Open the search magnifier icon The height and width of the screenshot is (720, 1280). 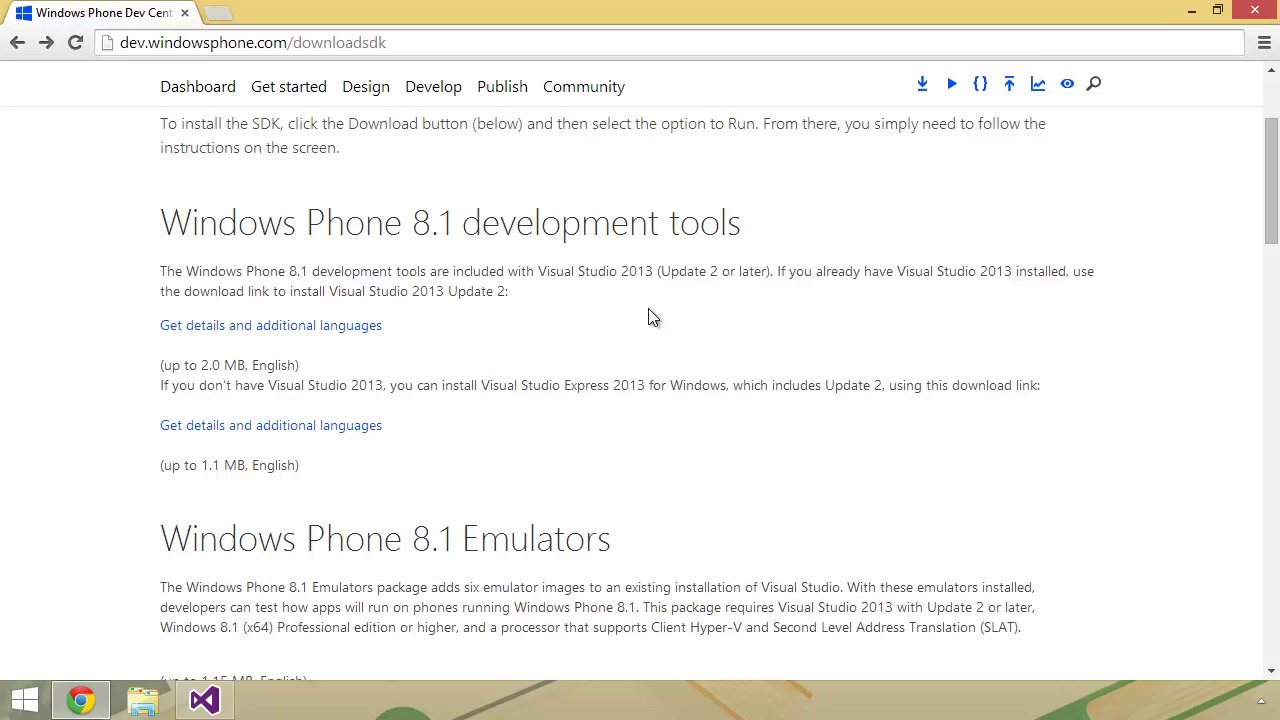1094,84
